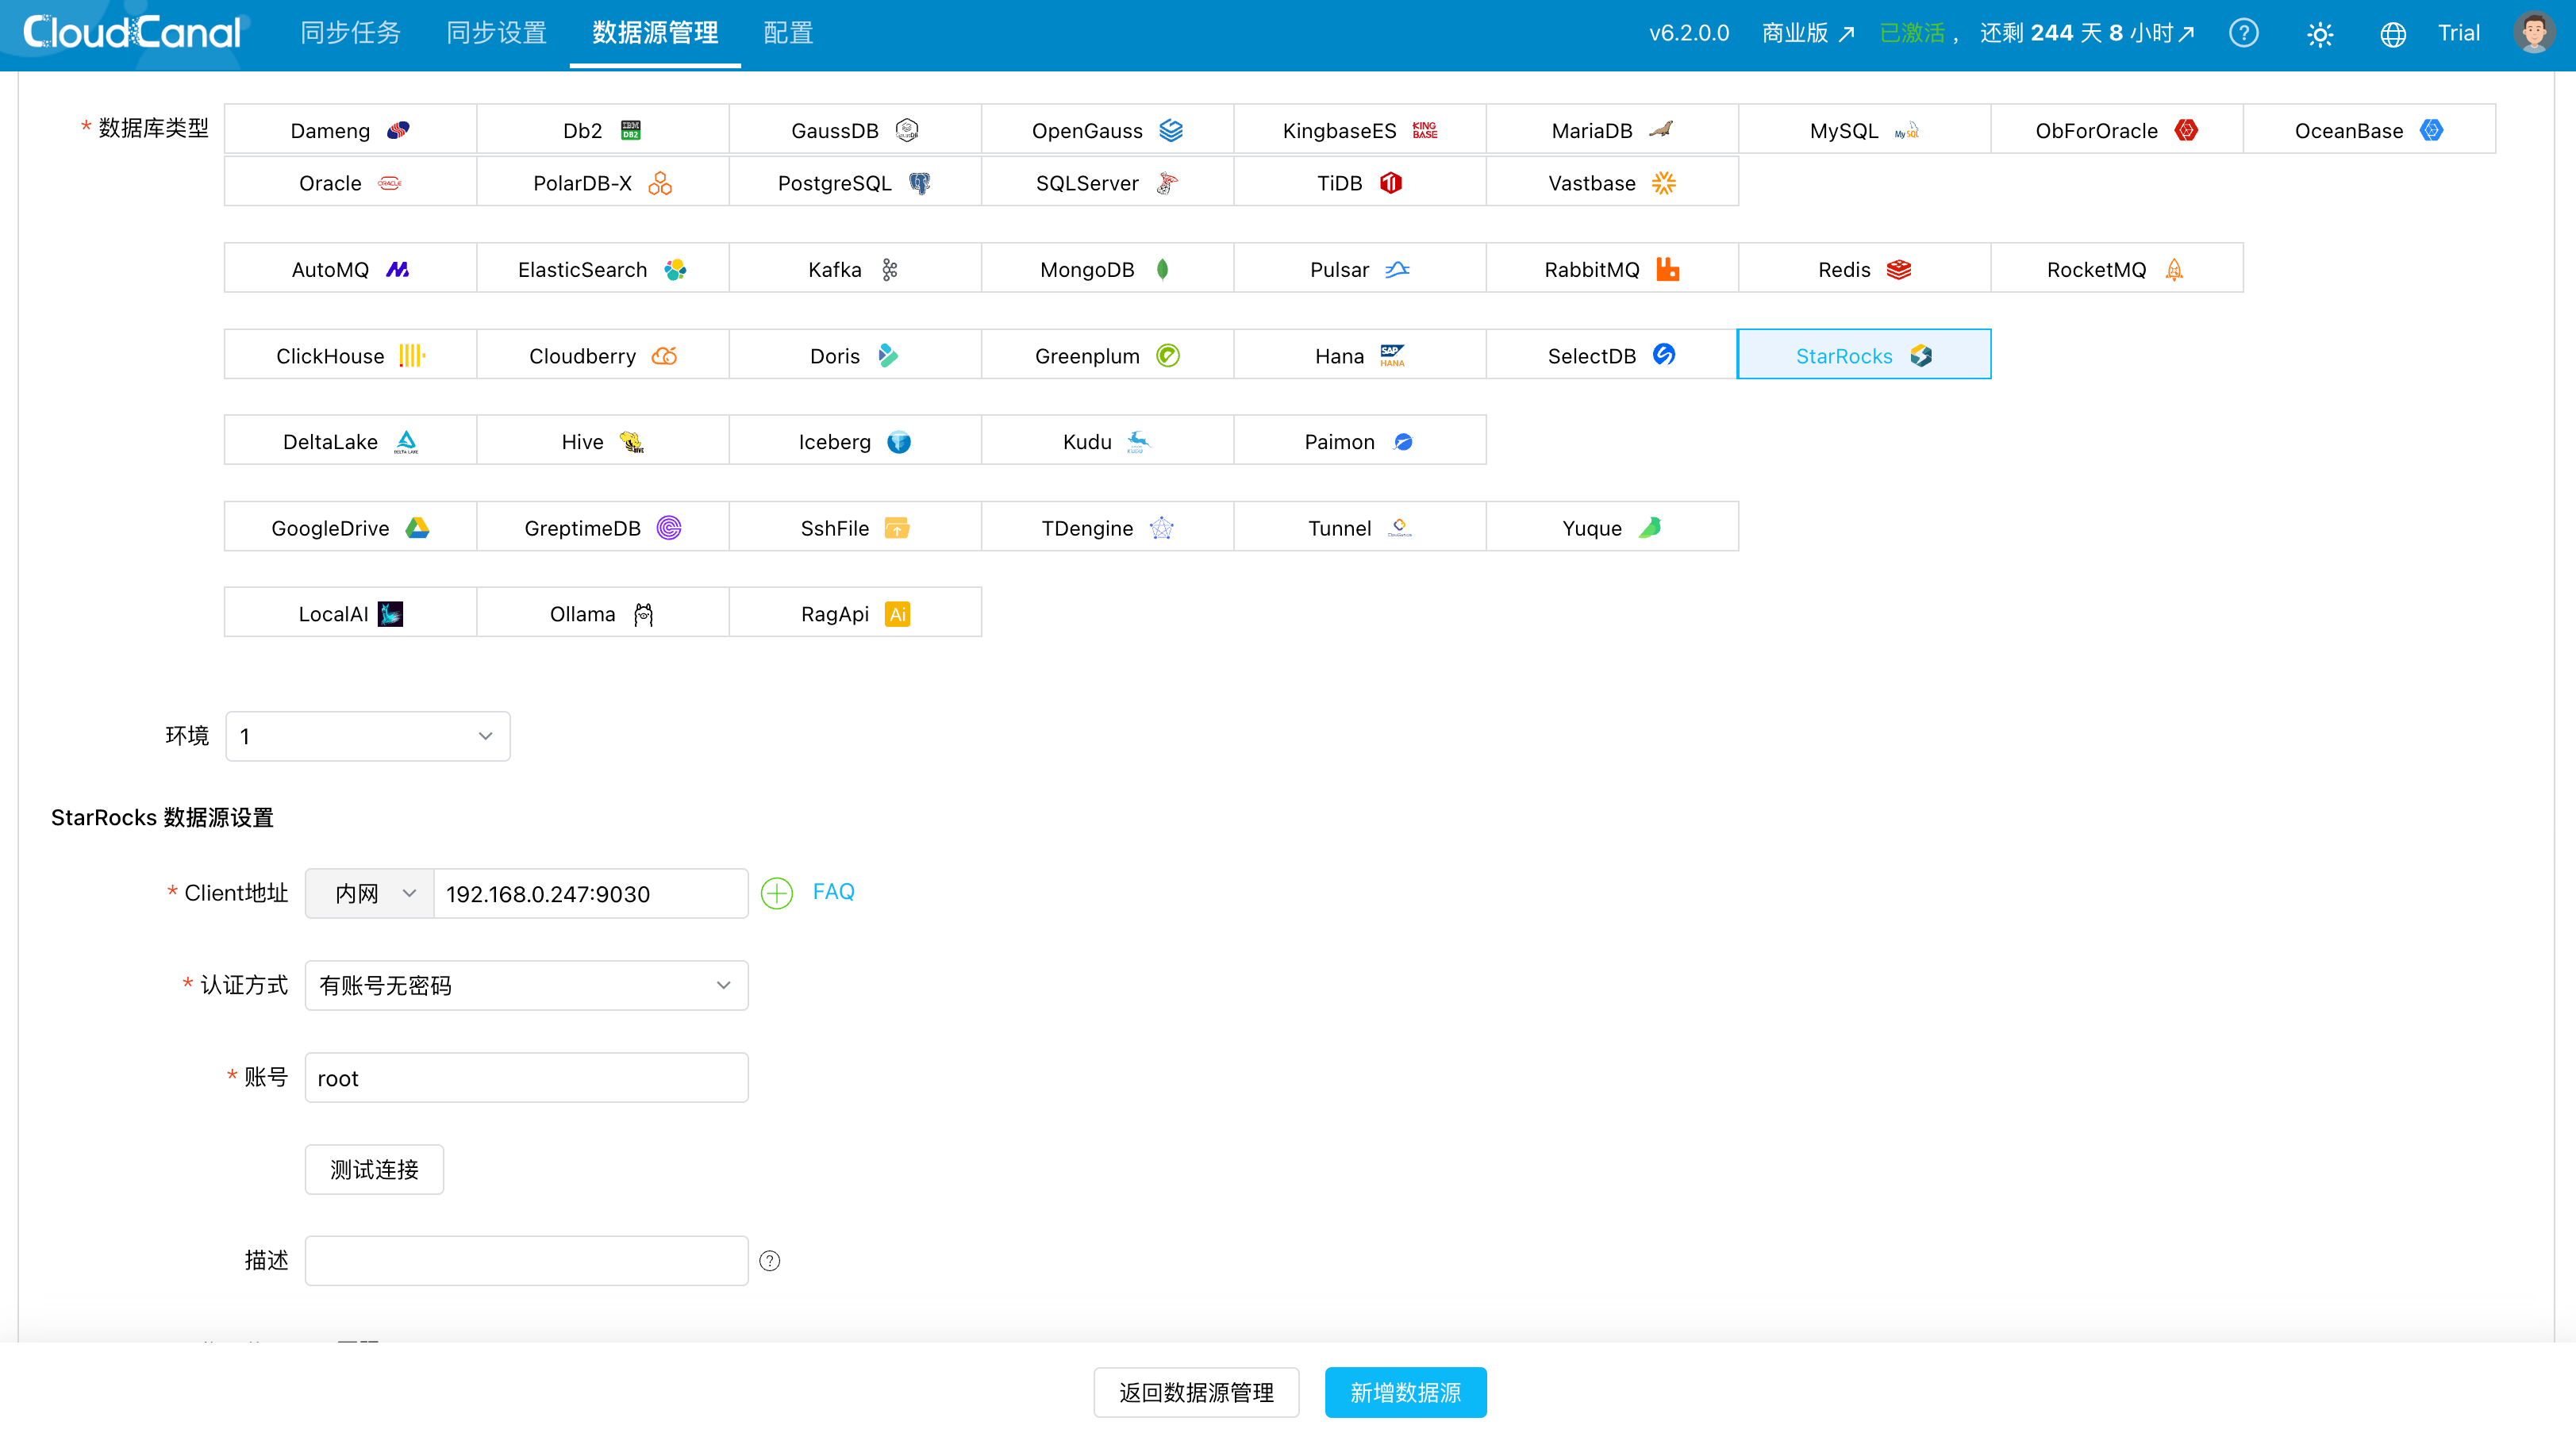The width and height of the screenshot is (2576, 1433).
Task: Click the RabbitMQ orange icon
Action: (1667, 269)
